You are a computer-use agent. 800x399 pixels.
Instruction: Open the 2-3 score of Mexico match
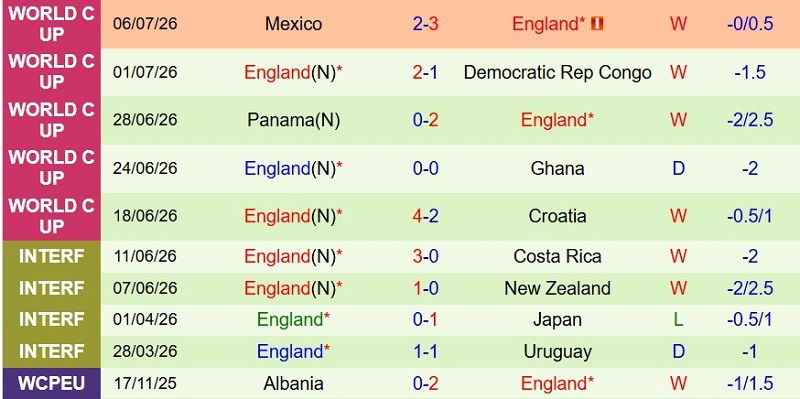(x=426, y=24)
